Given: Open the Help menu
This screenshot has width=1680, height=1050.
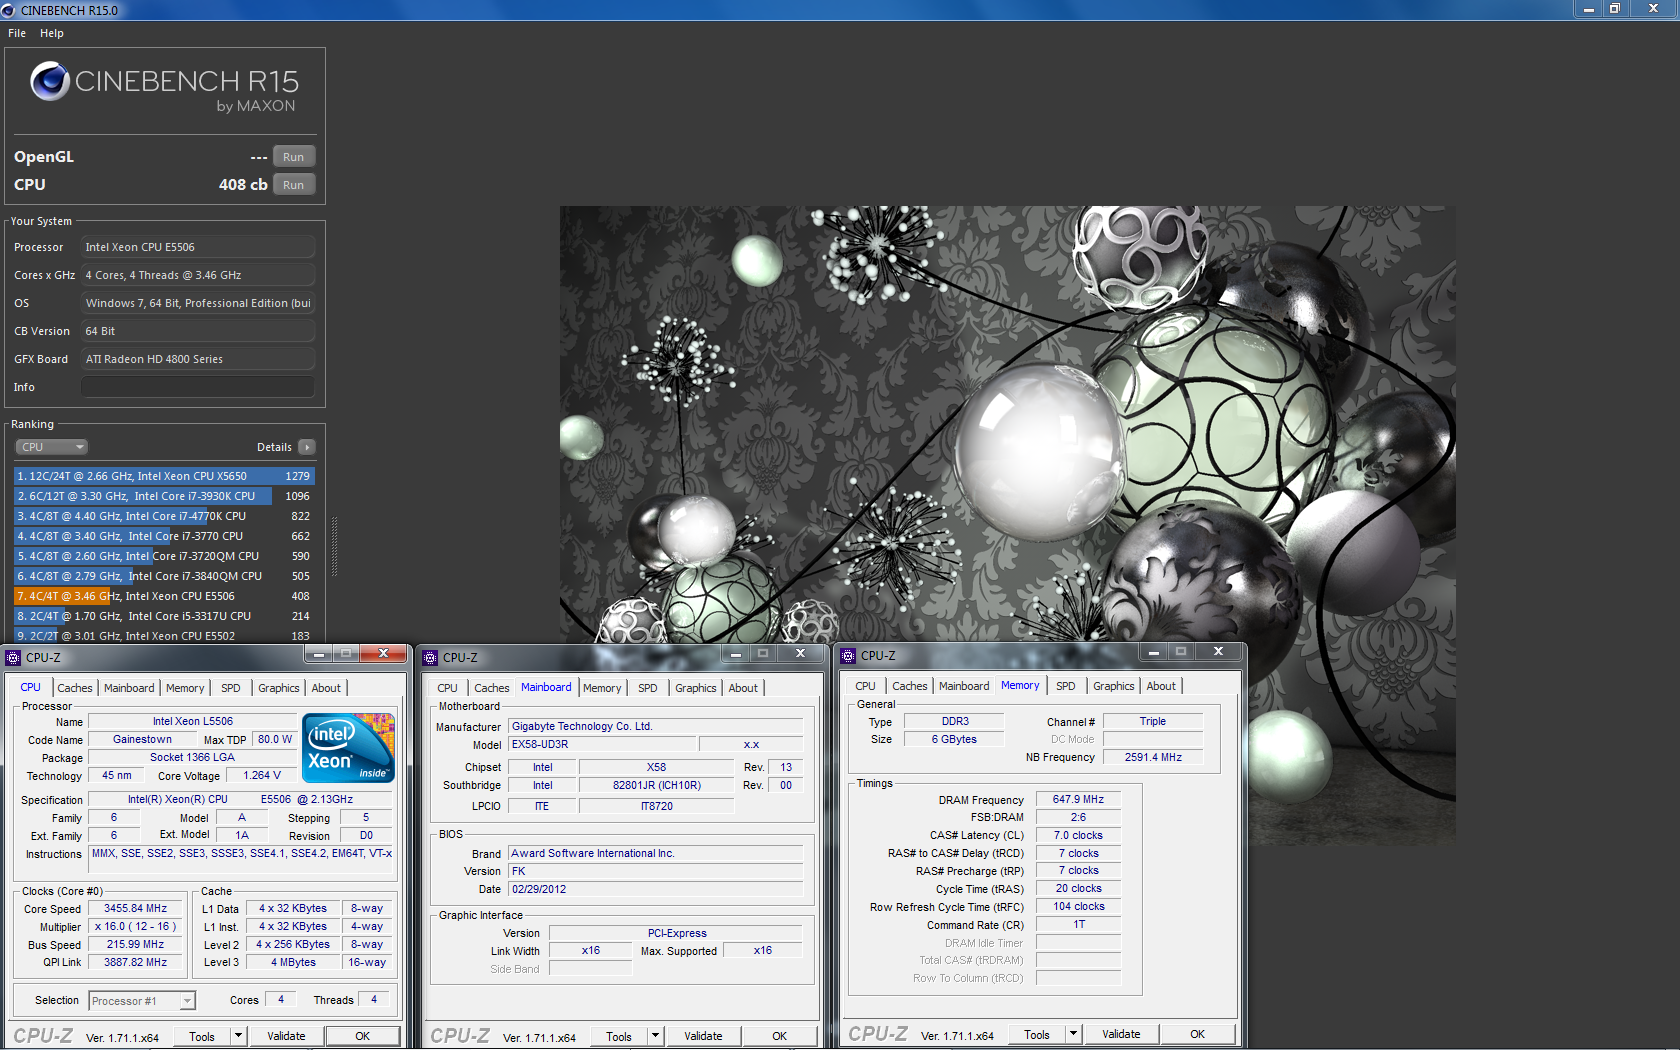Looking at the screenshot, I should 52,33.
